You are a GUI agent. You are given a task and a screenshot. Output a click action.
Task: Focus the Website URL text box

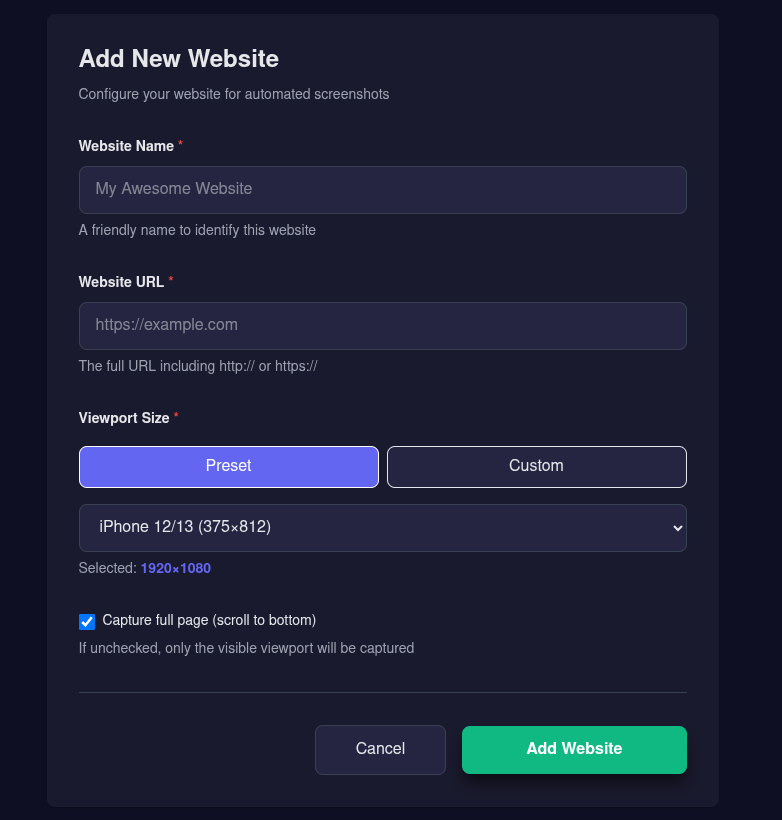[382, 325]
